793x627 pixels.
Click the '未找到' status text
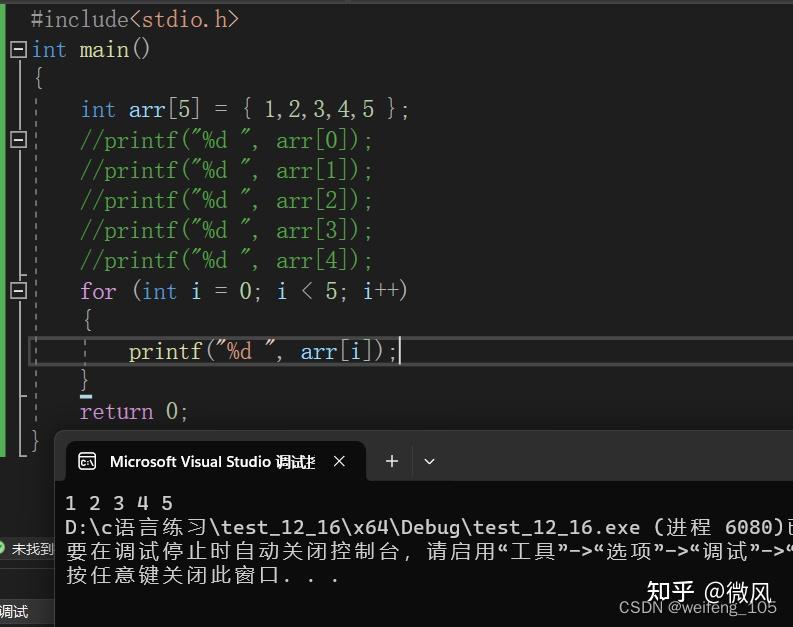point(32,549)
